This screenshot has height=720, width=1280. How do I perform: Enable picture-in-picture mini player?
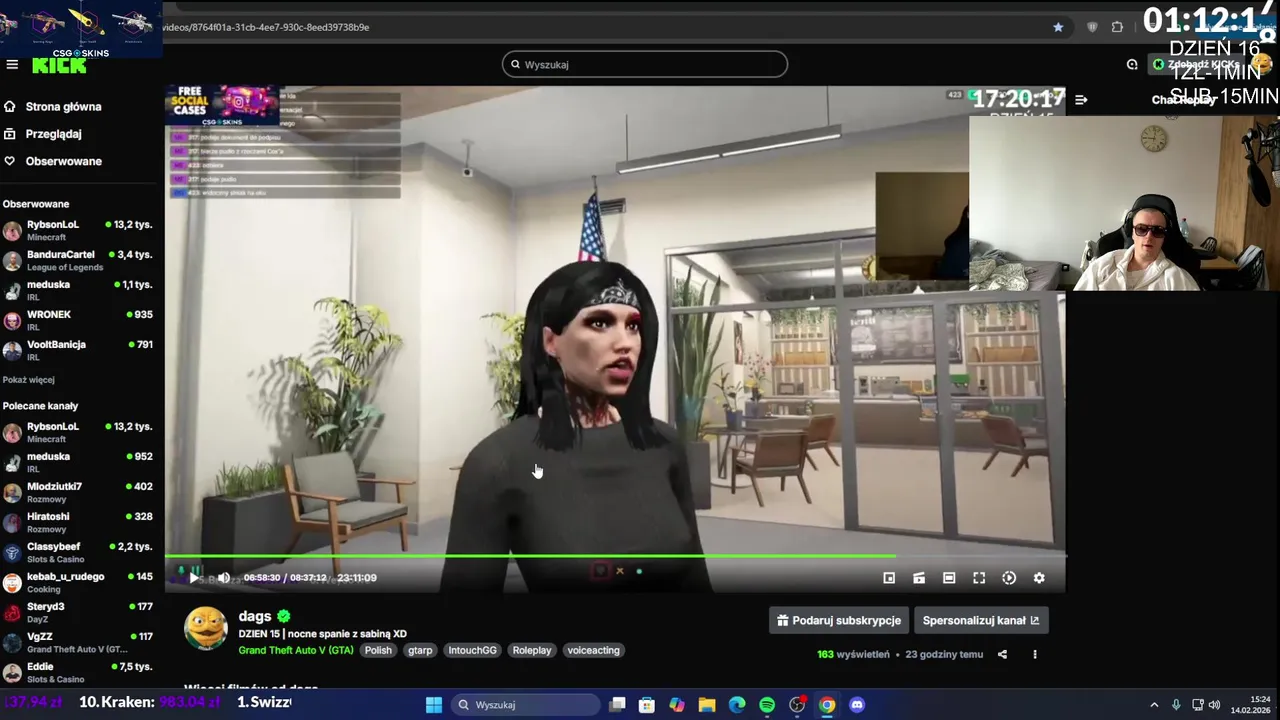click(x=889, y=578)
